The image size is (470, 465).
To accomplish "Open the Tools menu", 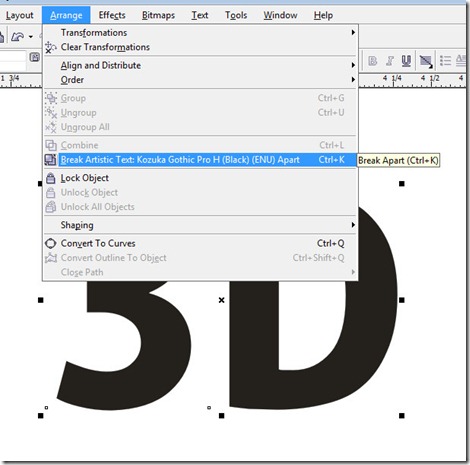I will (236, 15).
